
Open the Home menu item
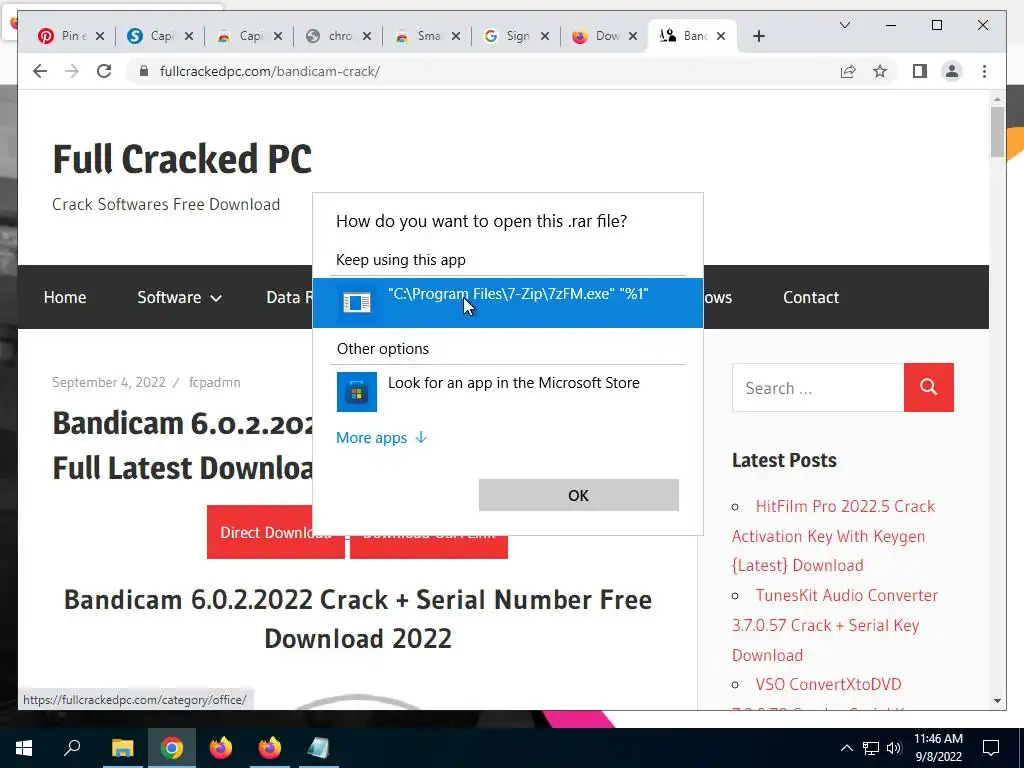tap(65, 297)
